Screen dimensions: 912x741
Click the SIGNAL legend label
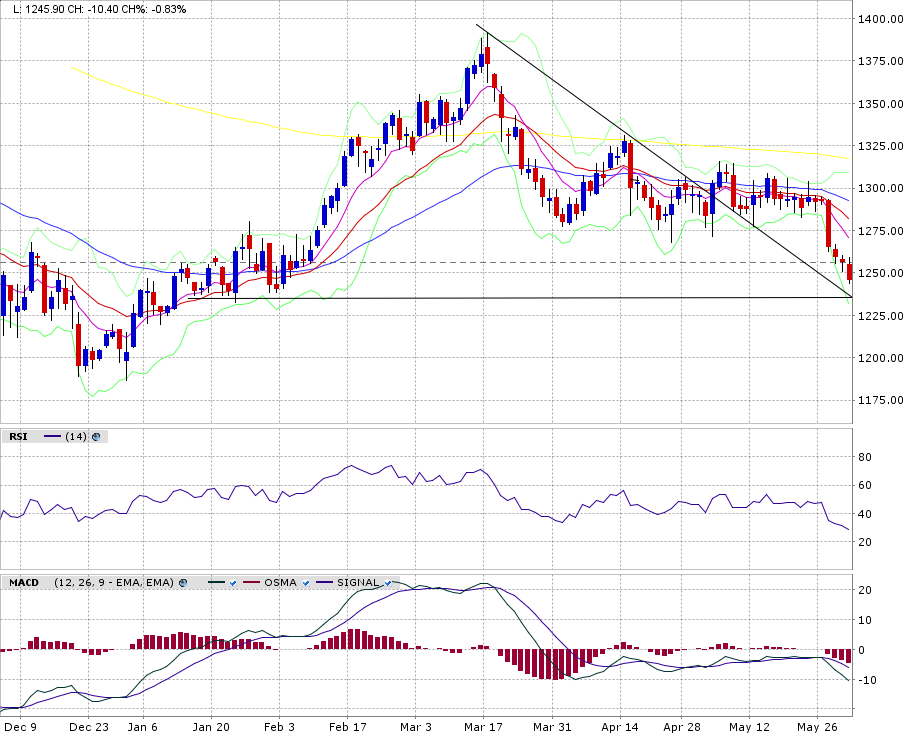click(358, 582)
